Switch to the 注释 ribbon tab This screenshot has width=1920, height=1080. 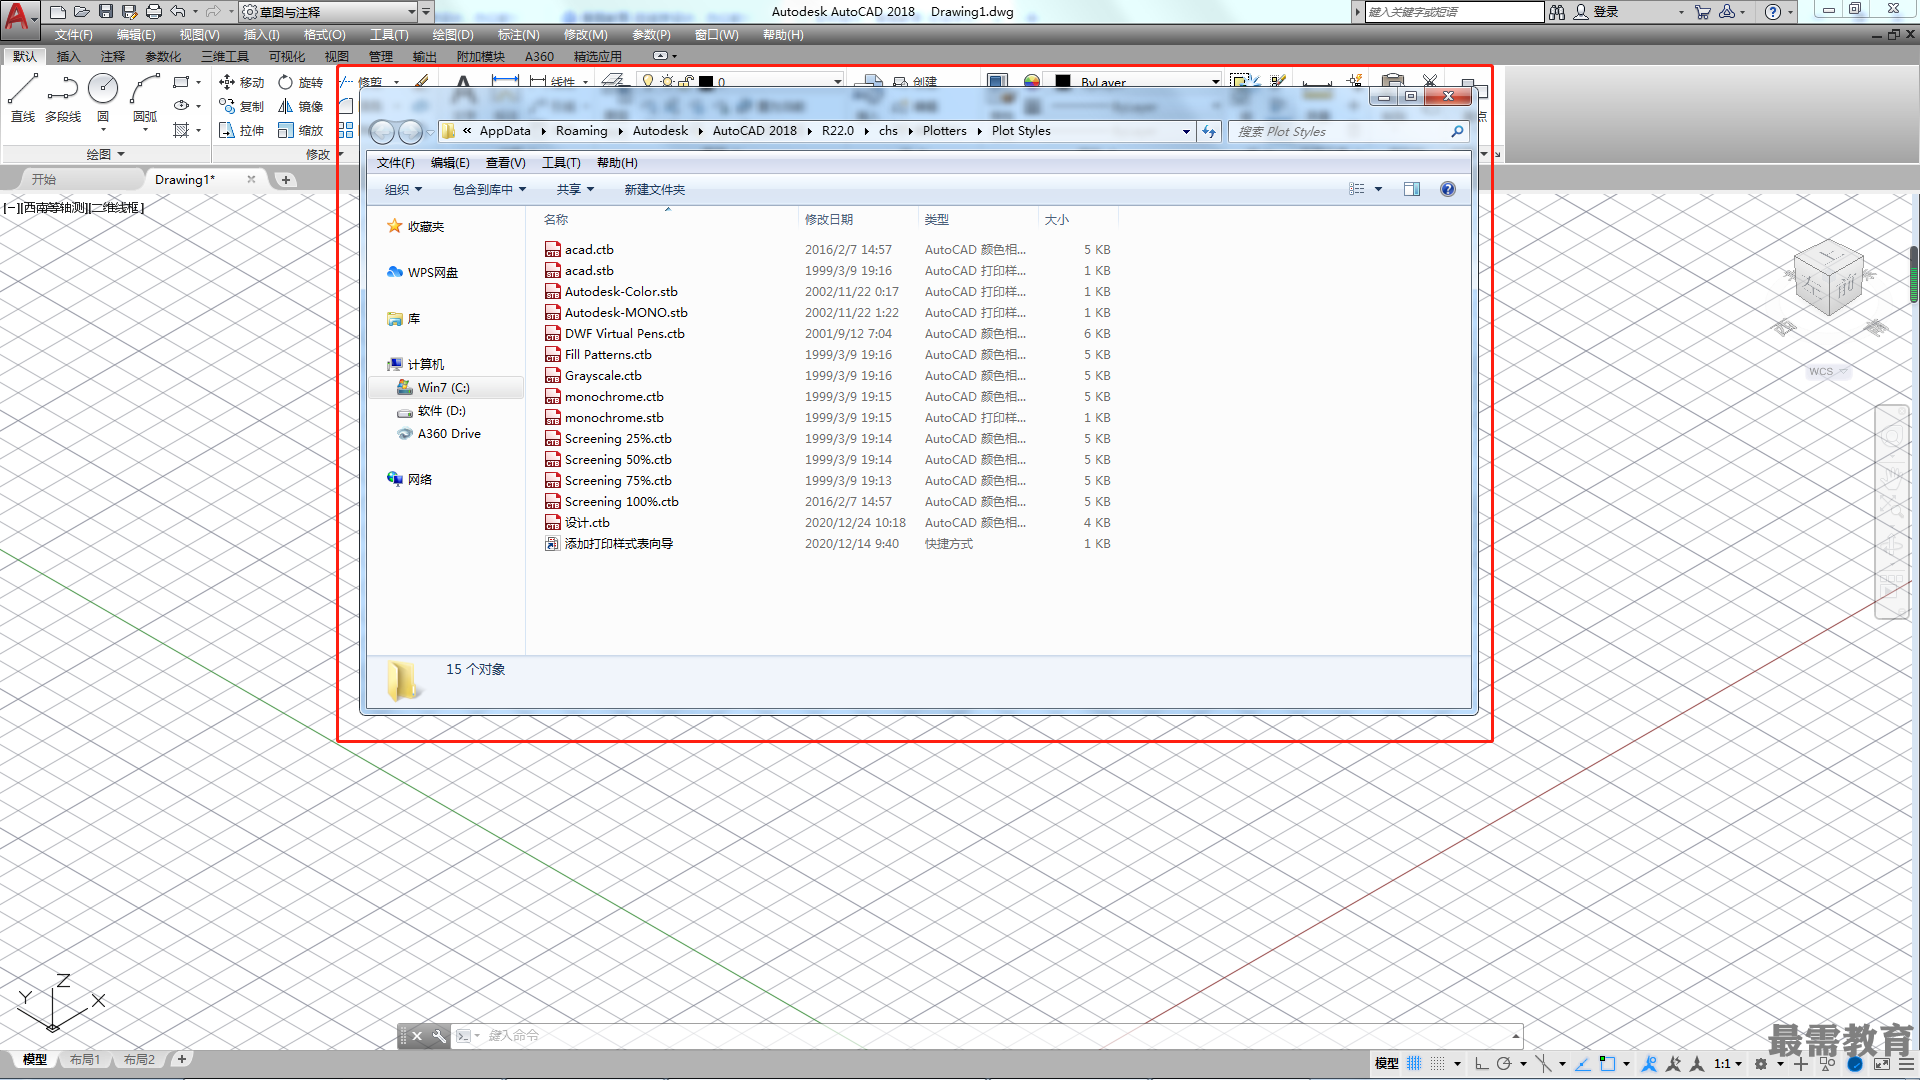[113, 57]
